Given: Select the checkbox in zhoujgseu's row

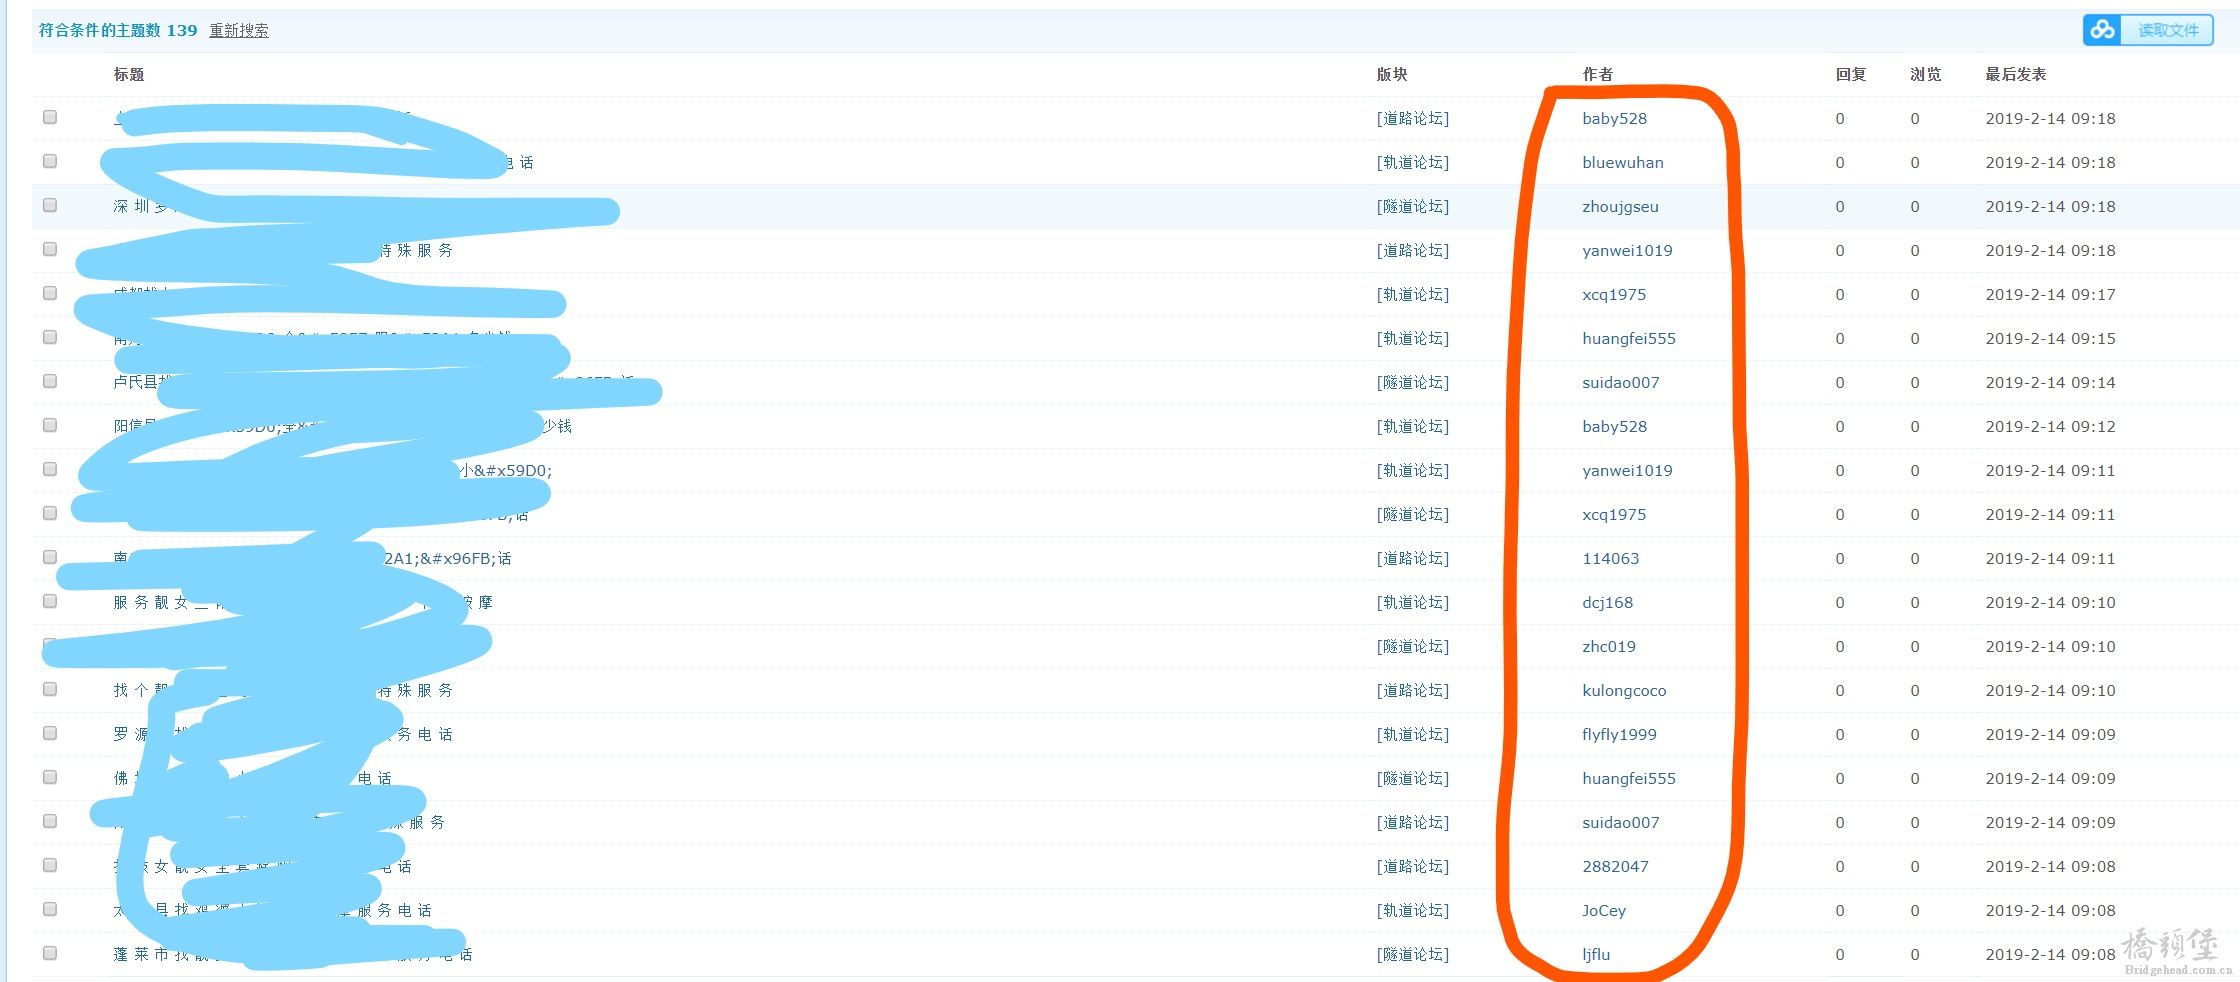Looking at the screenshot, I should click(50, 205).
